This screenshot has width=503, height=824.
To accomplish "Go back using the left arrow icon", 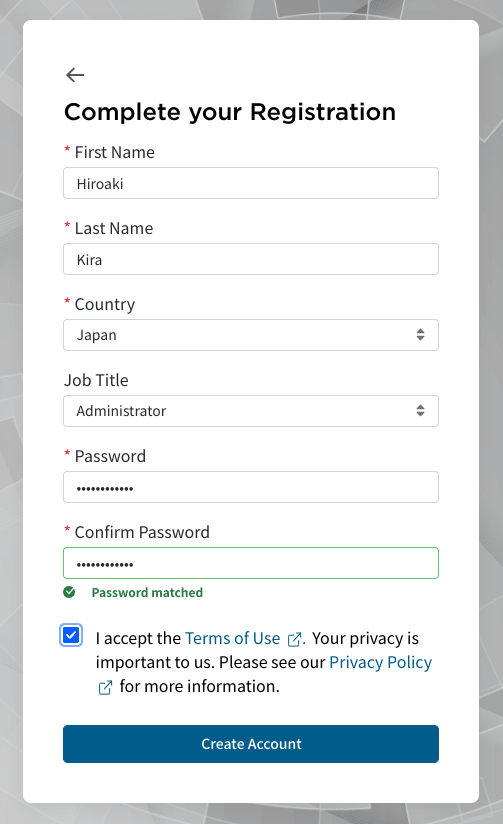I will pyautogui.click(x=75, y=75).
